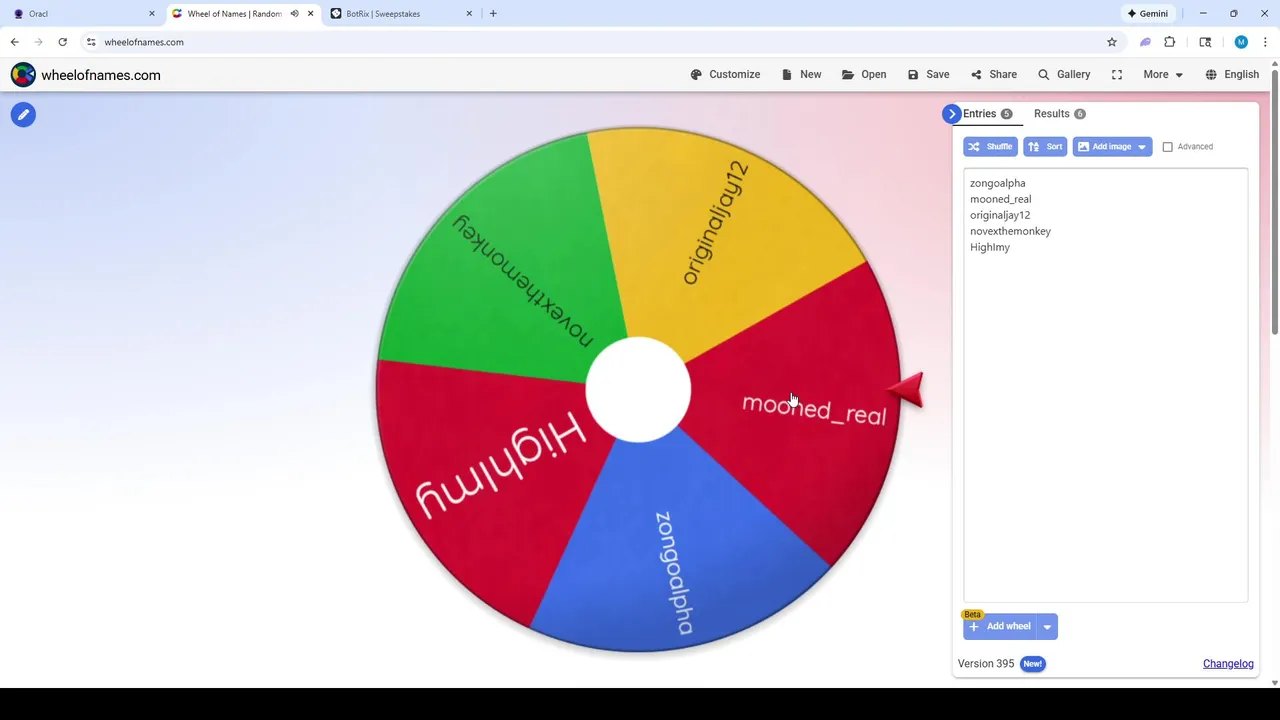Open the browser Extensions puzzle icon
Image resolution: width=1280 pixels, height=720 pixels.
click(x=1169, y=42)
